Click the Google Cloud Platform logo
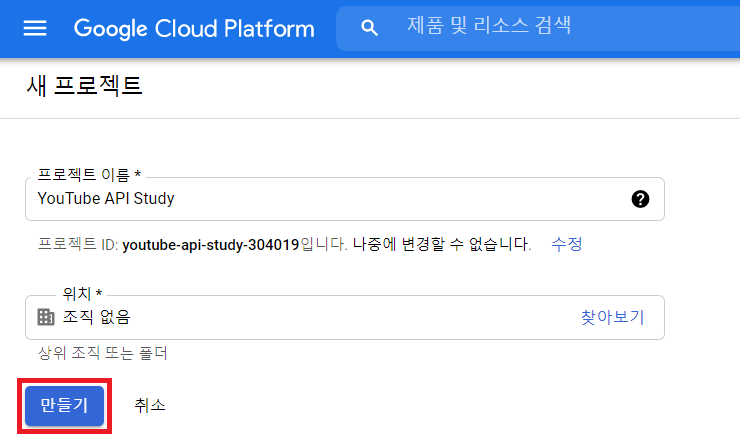 [194, 28]
